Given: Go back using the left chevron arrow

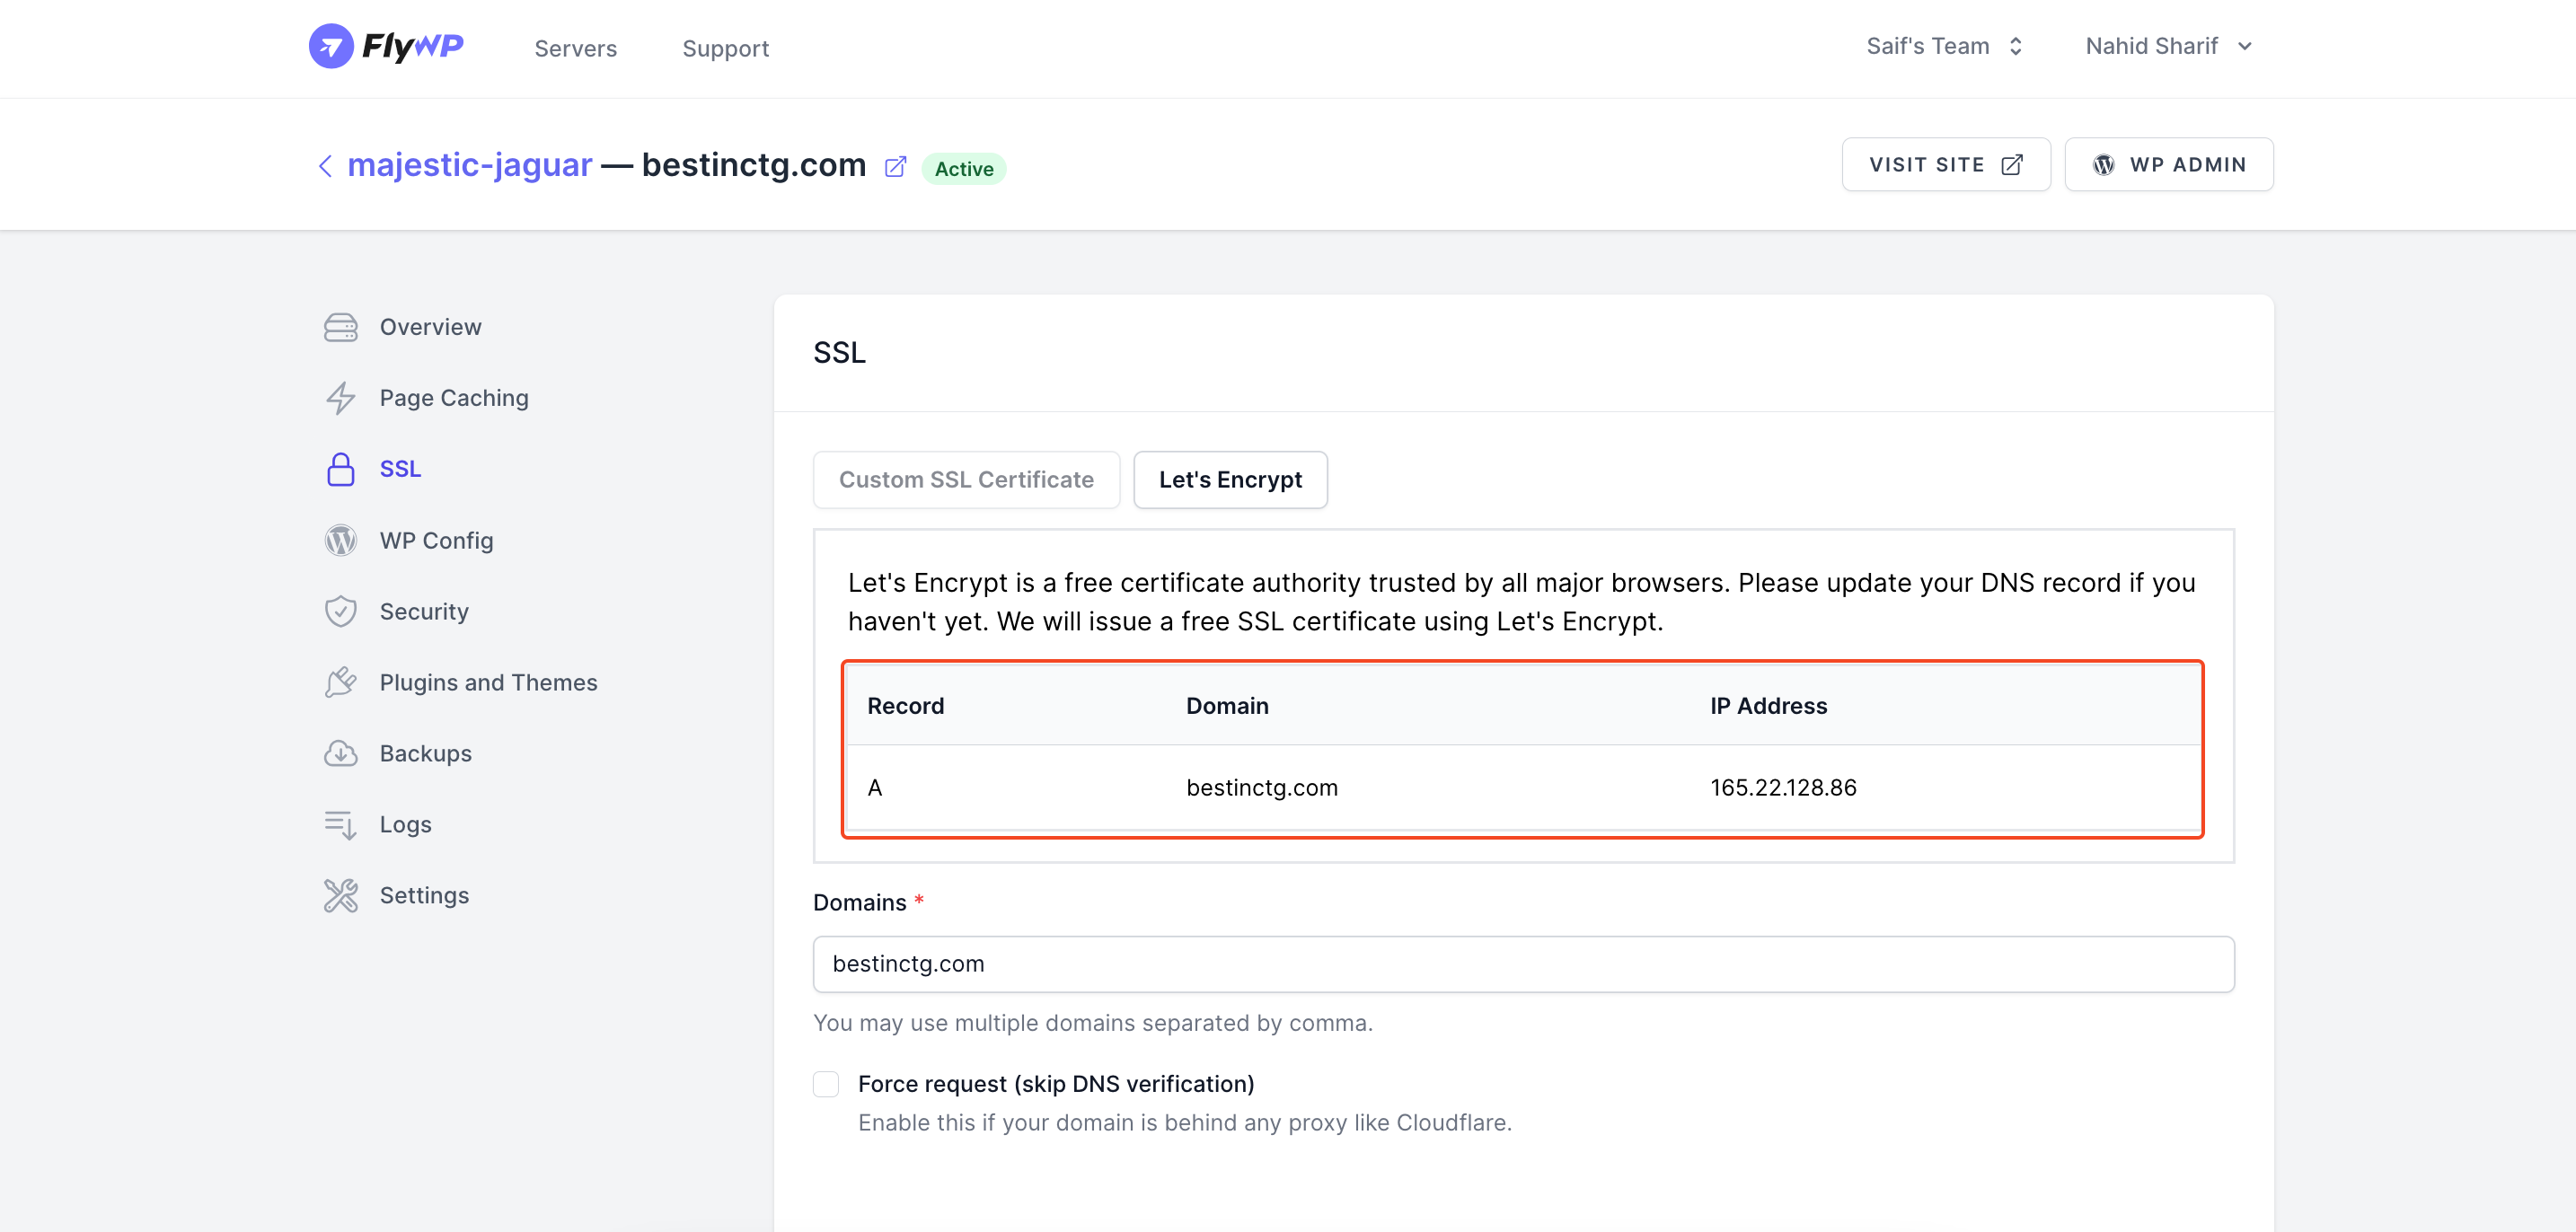Looking at the screenshot, I should pos(325,165).
